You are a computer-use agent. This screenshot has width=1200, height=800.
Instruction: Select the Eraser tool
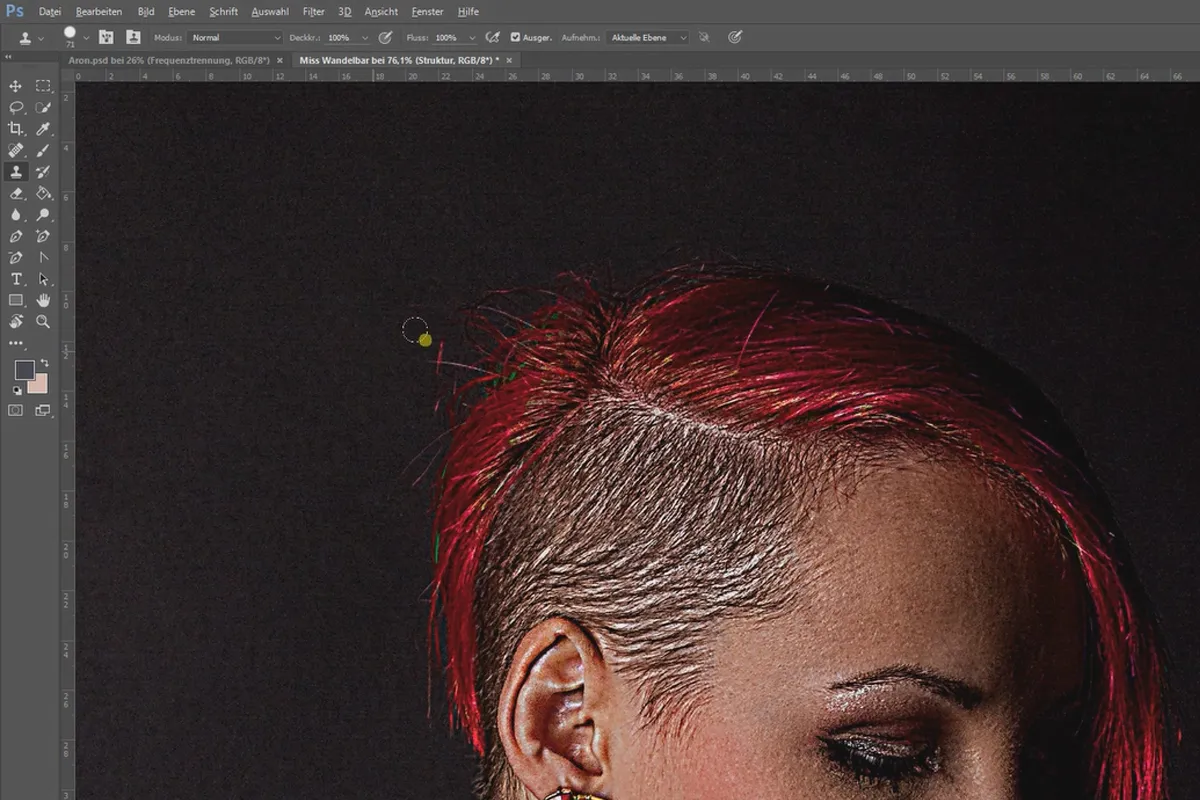coord(16,193)
